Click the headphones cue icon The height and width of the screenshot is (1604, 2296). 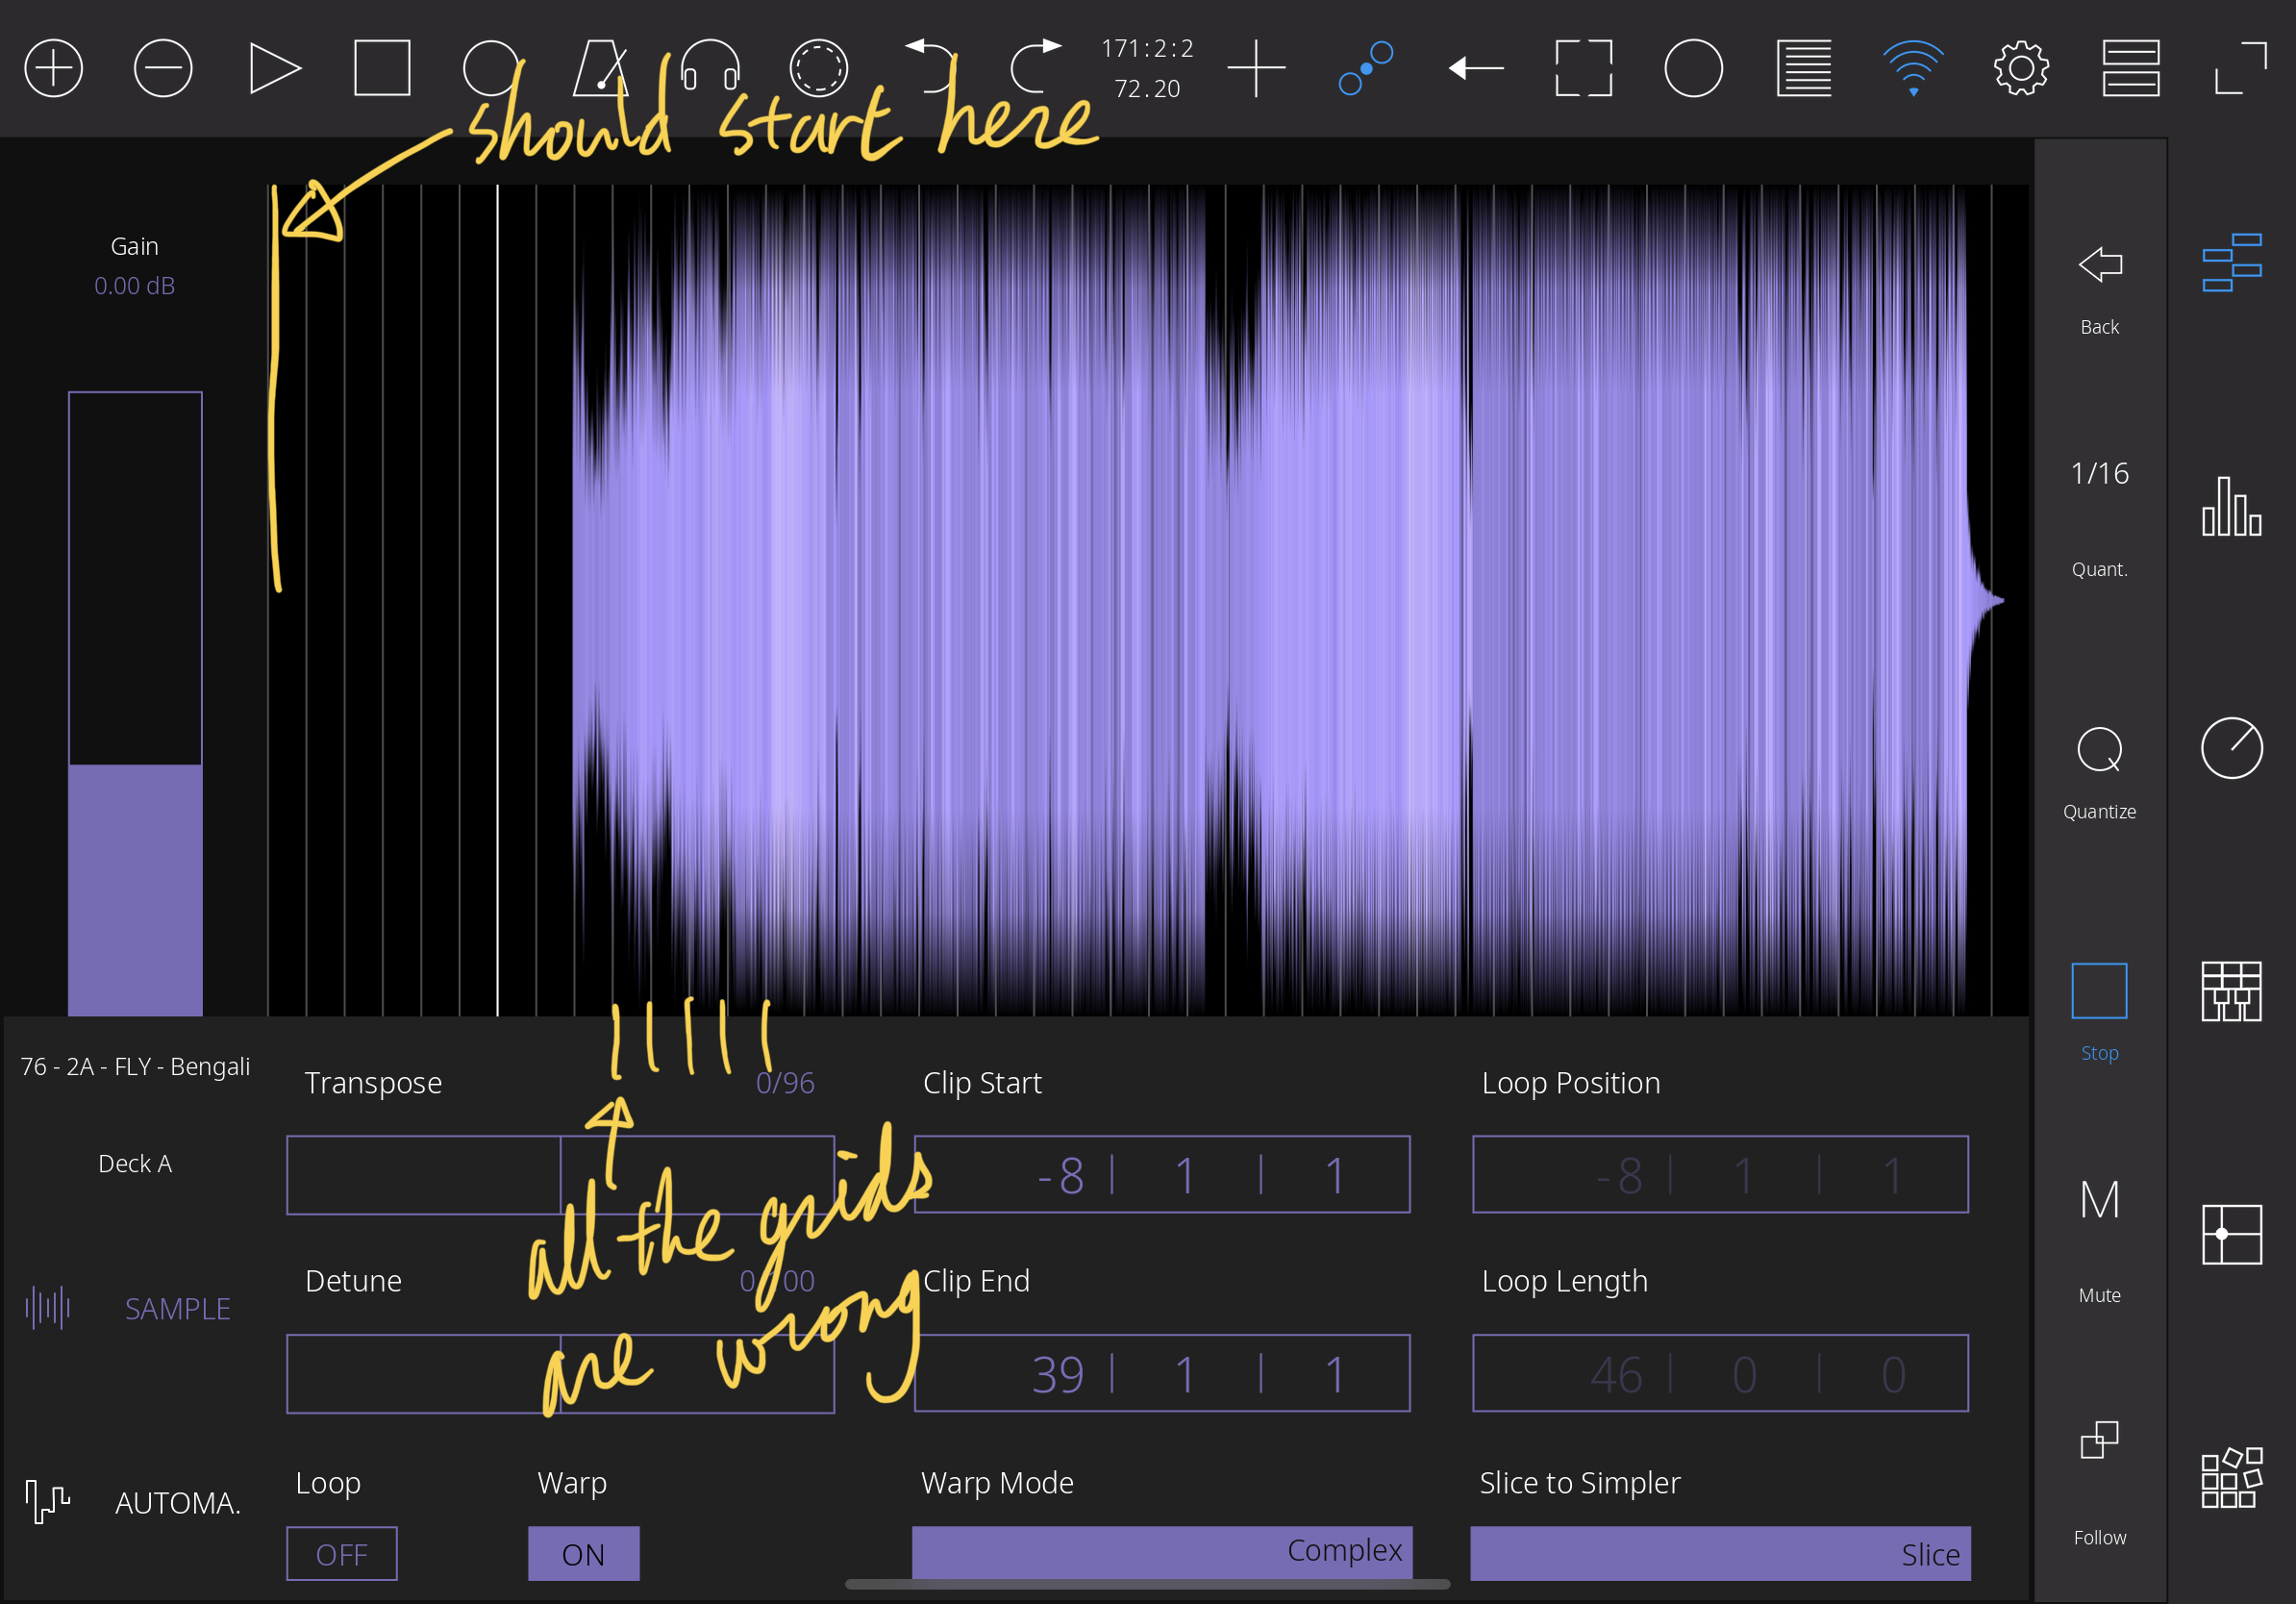click(x=710, y=68)
